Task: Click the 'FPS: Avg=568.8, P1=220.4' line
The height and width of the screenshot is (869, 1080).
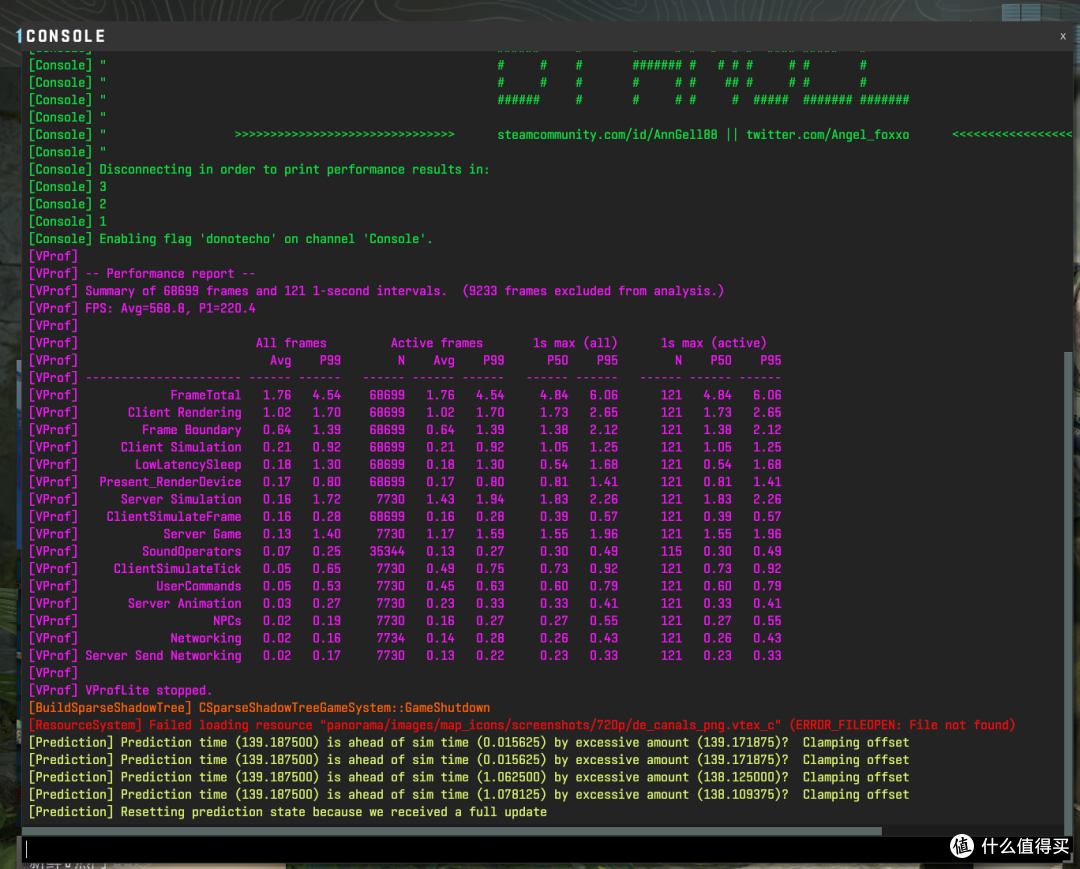Action: click(x=142, y=308)
